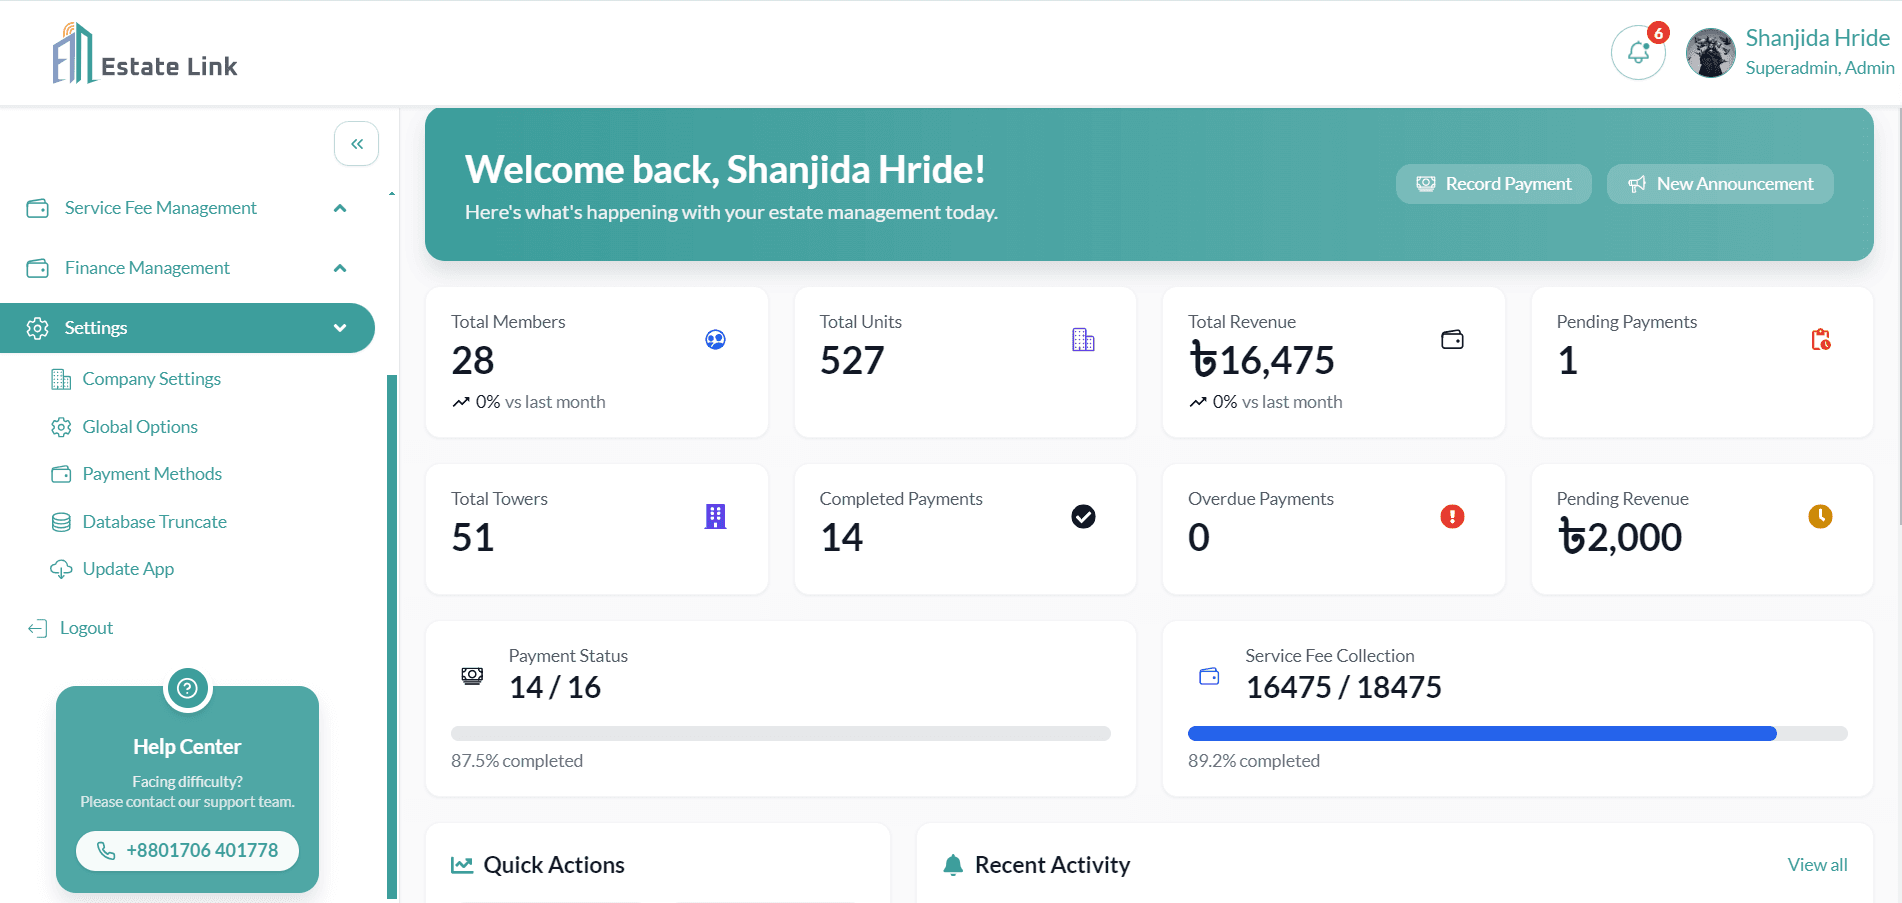The width and height of the screenshot is (1902, 903).
Task: Click the Record Payment button
Action: (1493, 184)
